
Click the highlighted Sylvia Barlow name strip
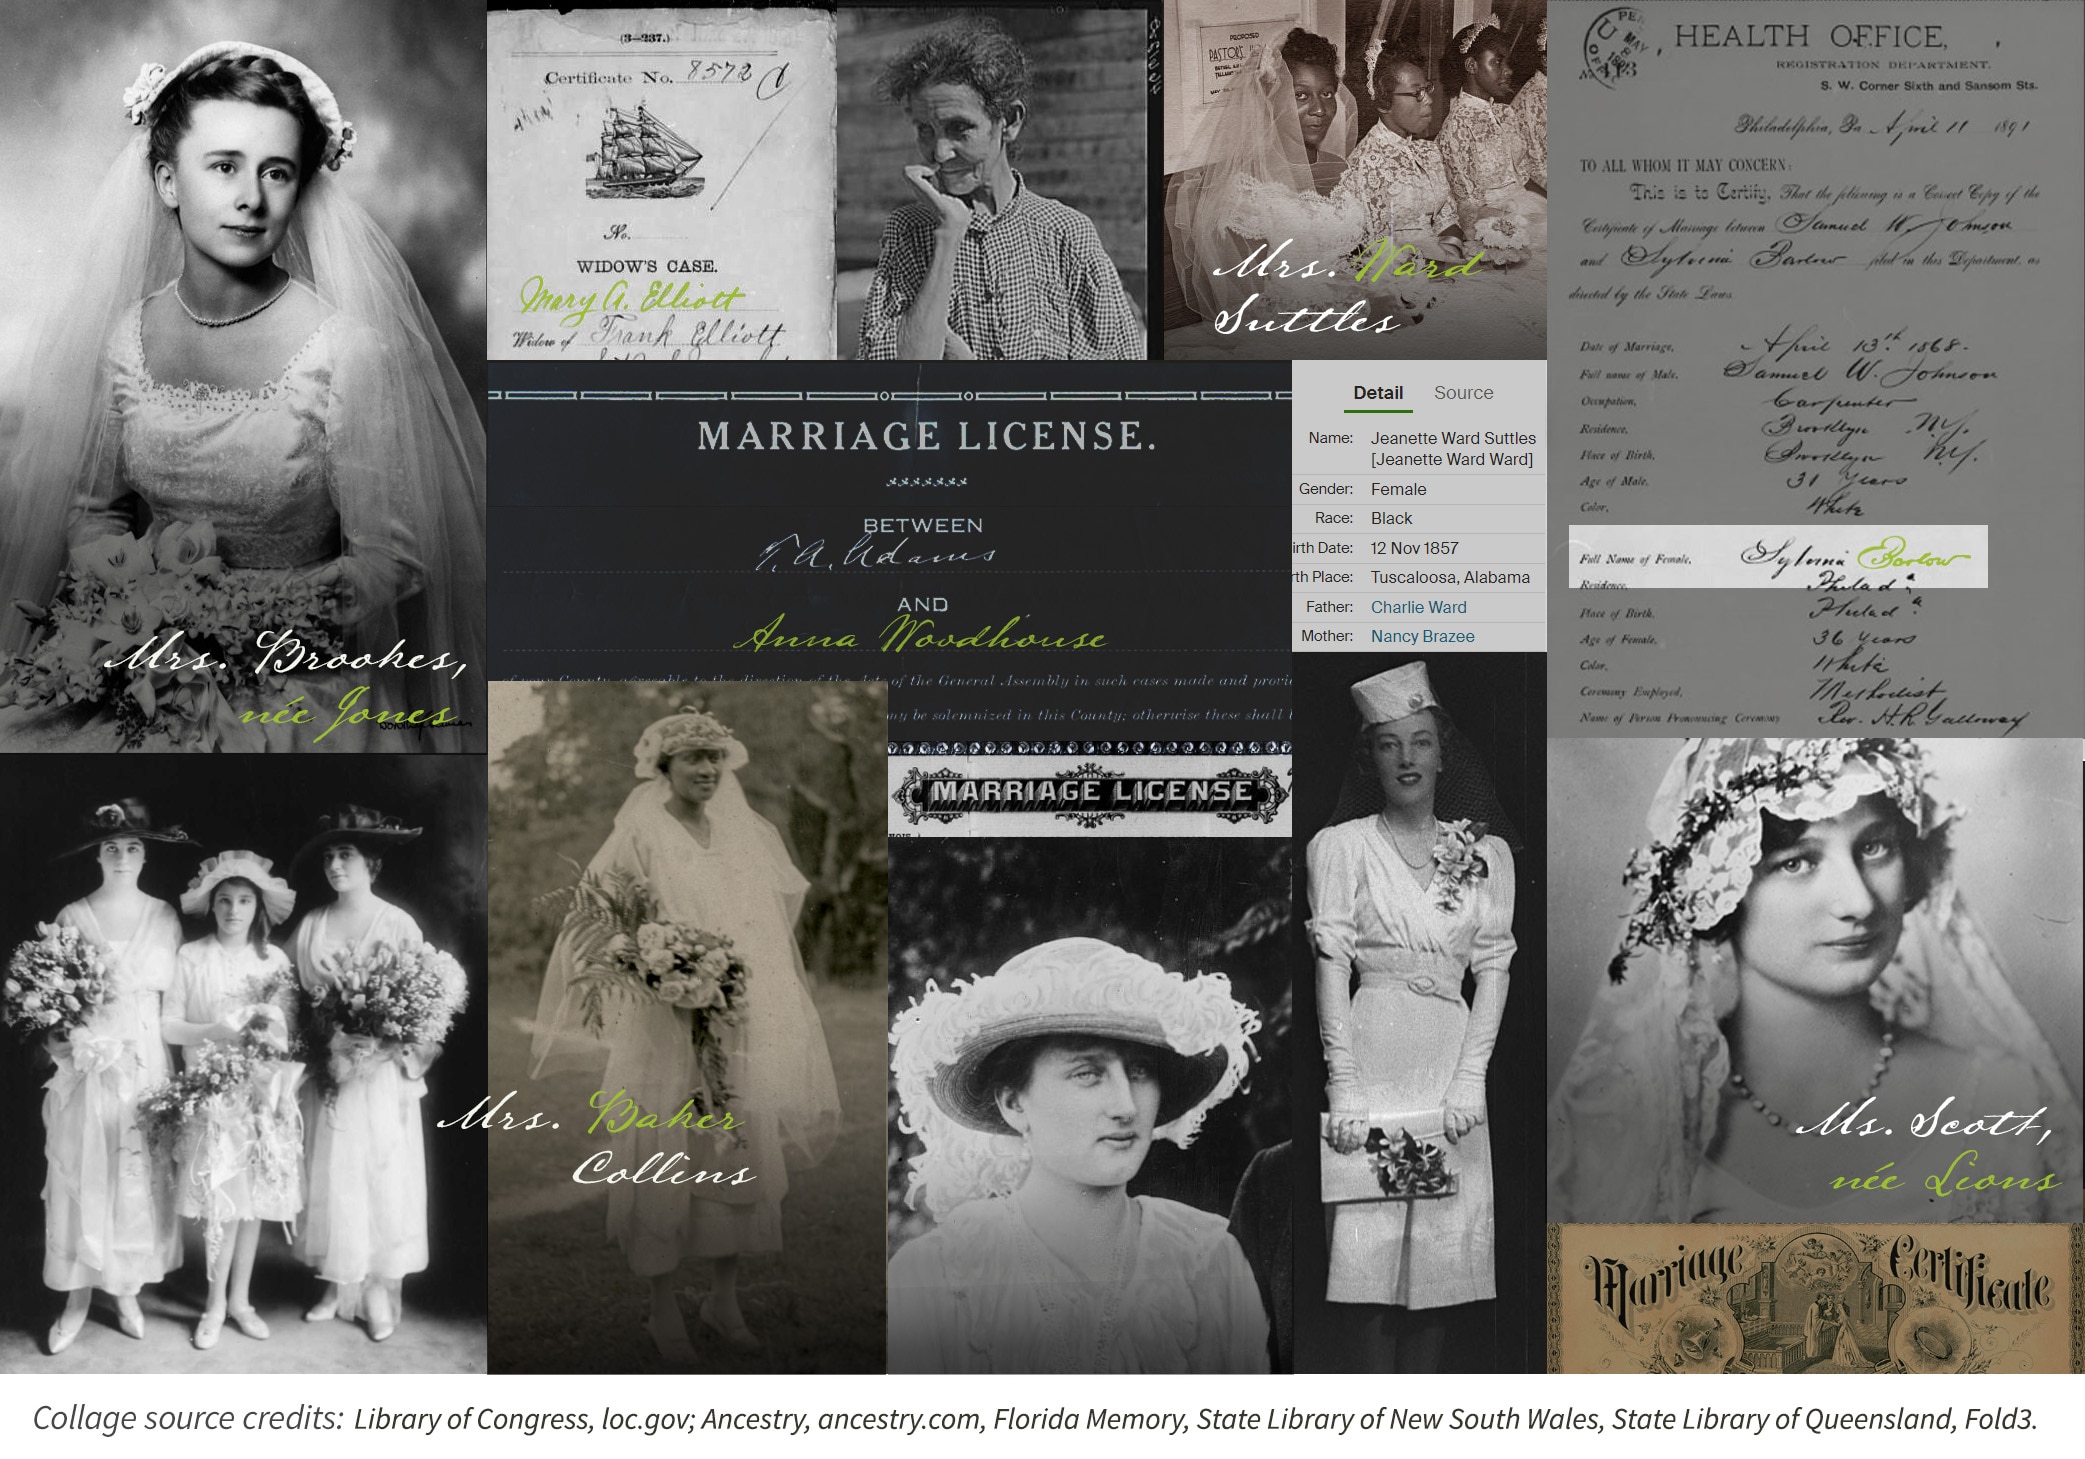click(x=1777, y=557)
